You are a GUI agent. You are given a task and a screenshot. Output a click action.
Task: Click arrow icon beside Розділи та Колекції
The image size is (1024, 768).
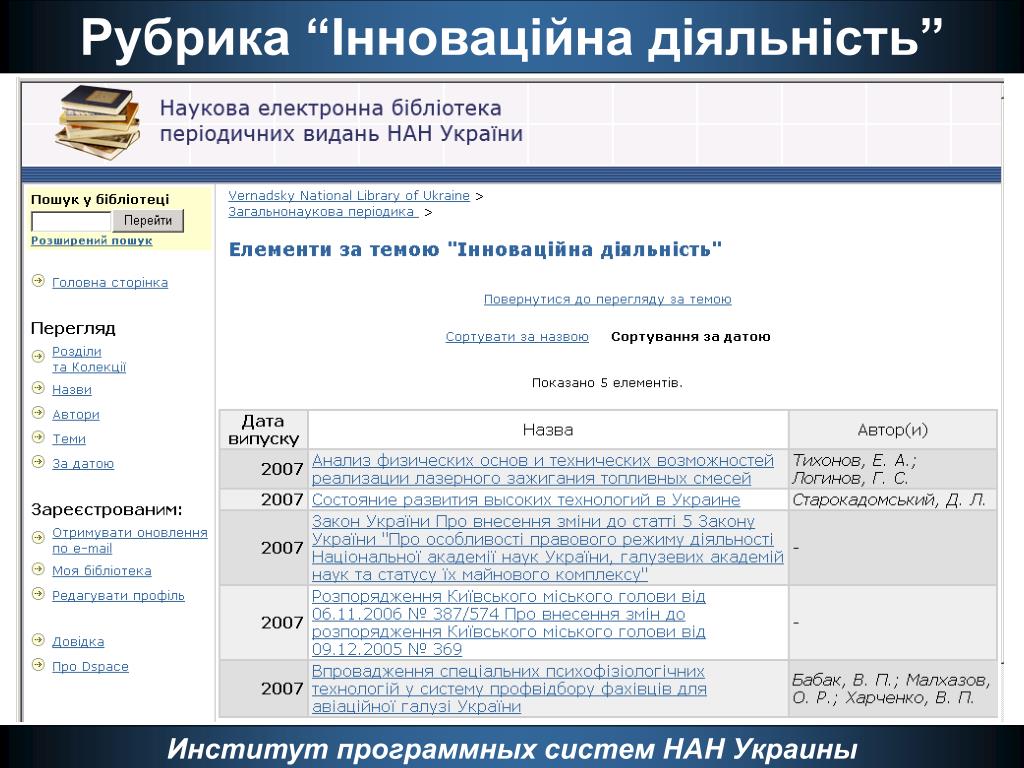[x=39, y=356]
